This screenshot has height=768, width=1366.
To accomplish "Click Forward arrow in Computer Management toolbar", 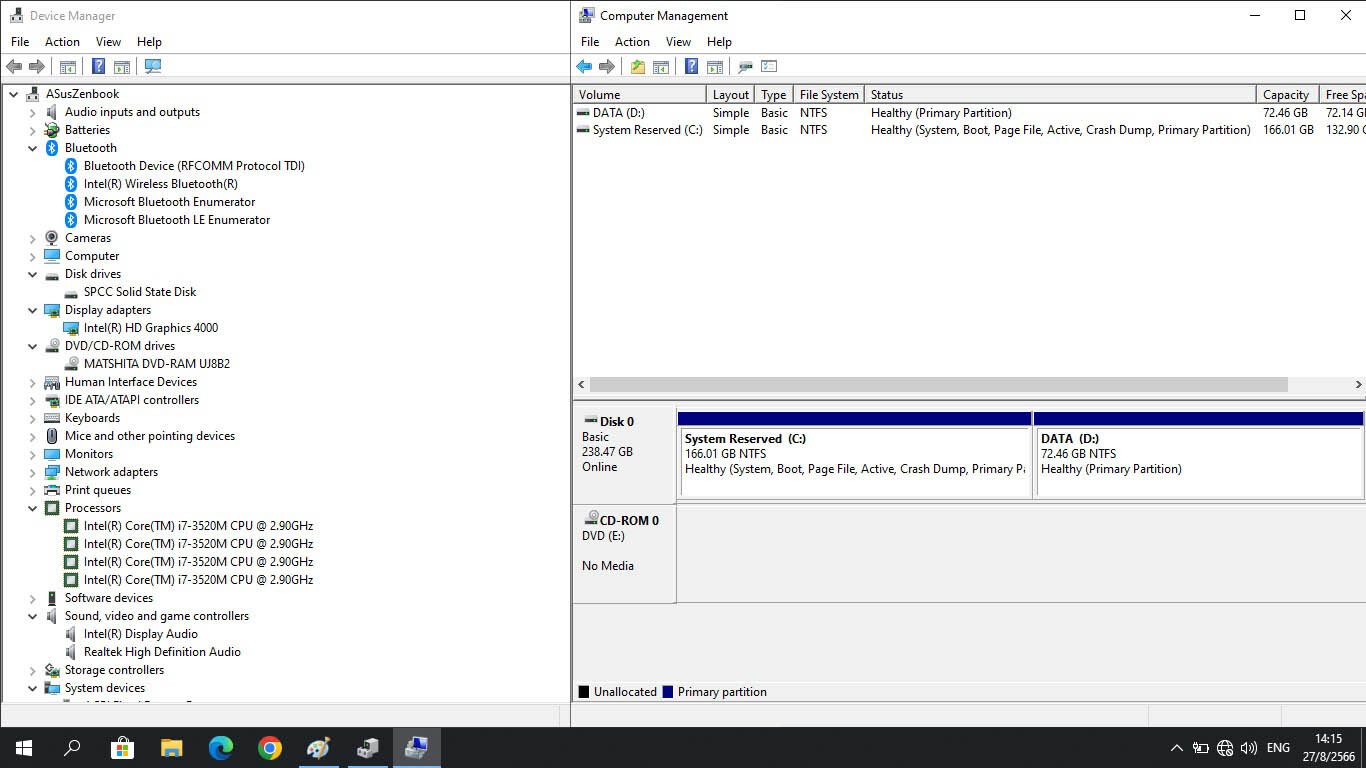I will 607,67.
